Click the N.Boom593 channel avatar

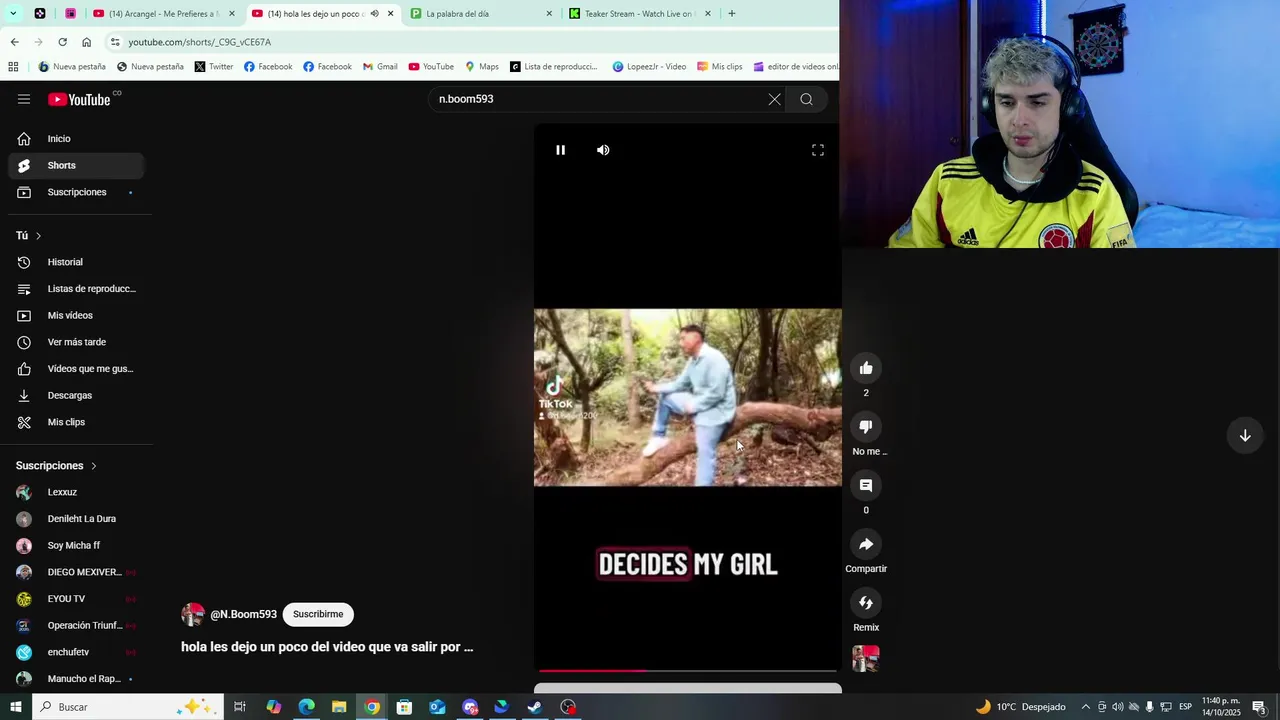click(x=193, y=614)
